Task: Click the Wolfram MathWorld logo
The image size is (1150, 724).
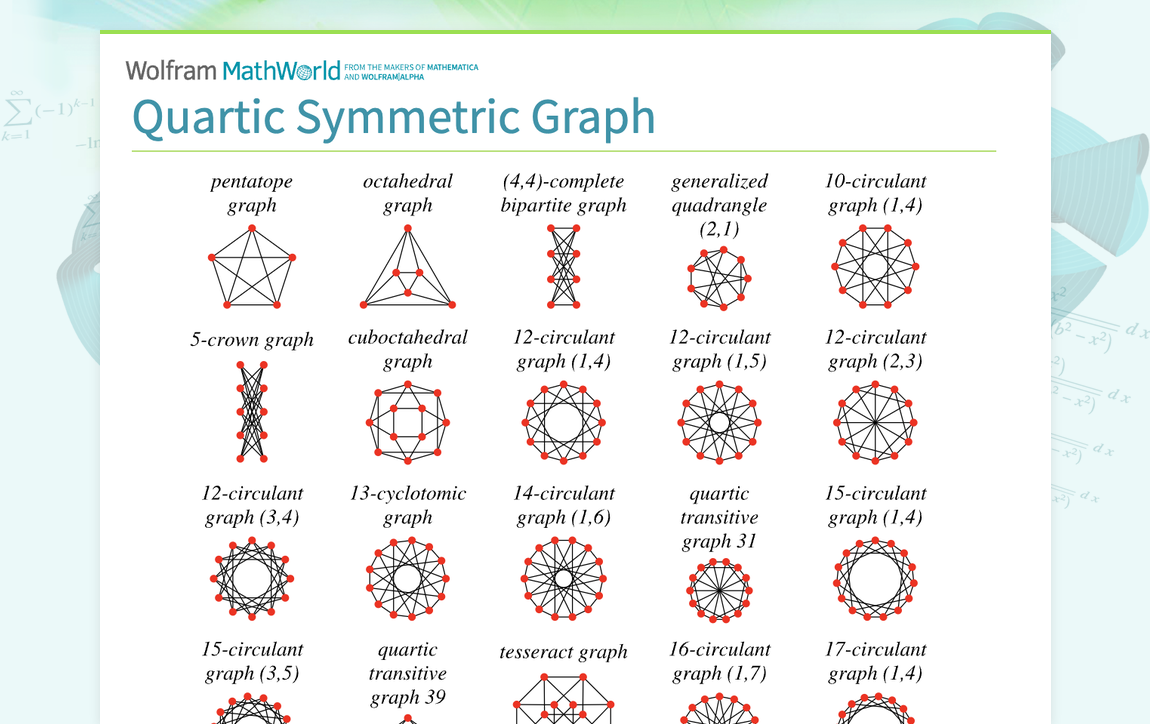Action: click(232, 70)
